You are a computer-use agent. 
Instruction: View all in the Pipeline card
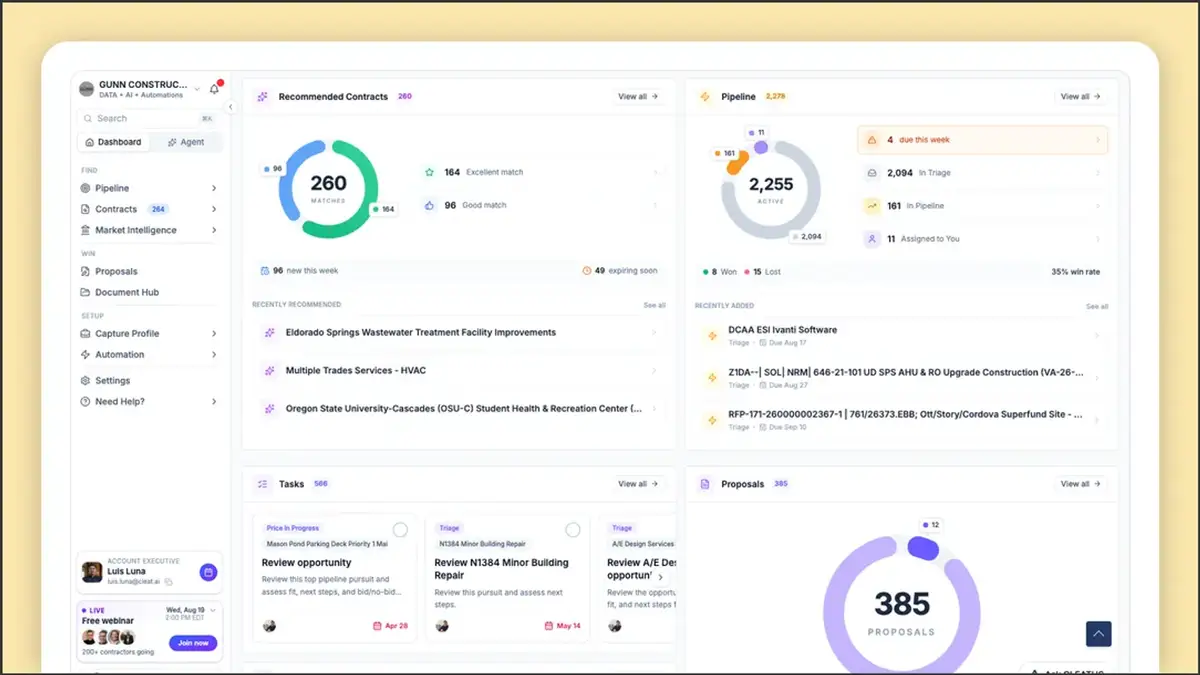1081,97
